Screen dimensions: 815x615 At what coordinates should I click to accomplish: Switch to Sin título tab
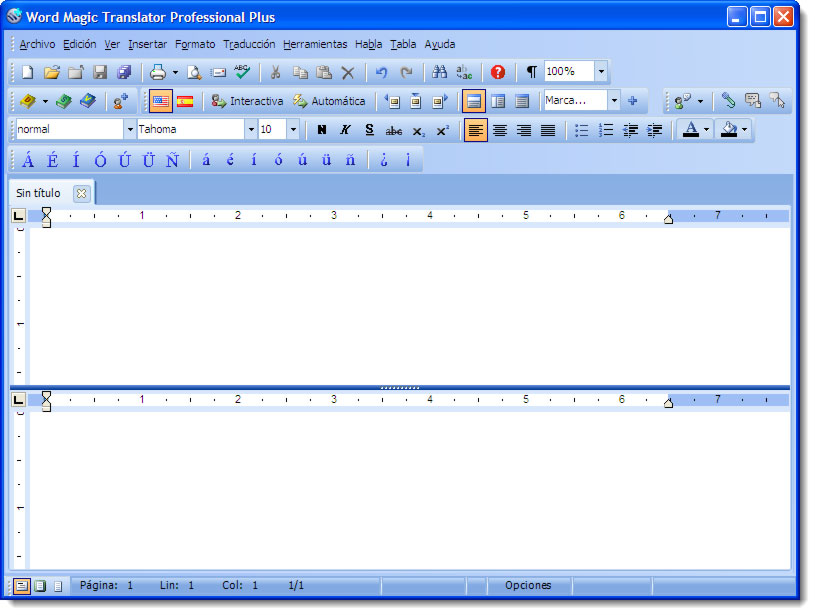pos(38,193)
